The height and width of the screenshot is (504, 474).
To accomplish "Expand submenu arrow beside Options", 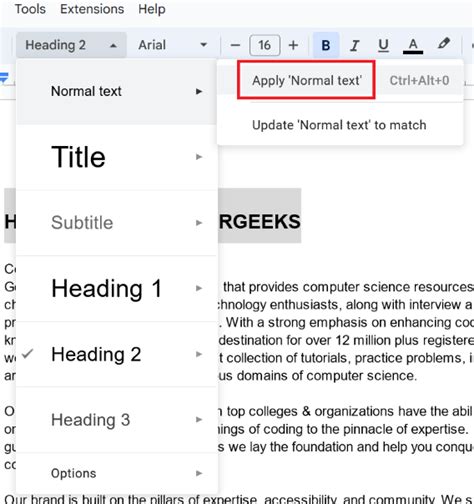I will point(199,473).
